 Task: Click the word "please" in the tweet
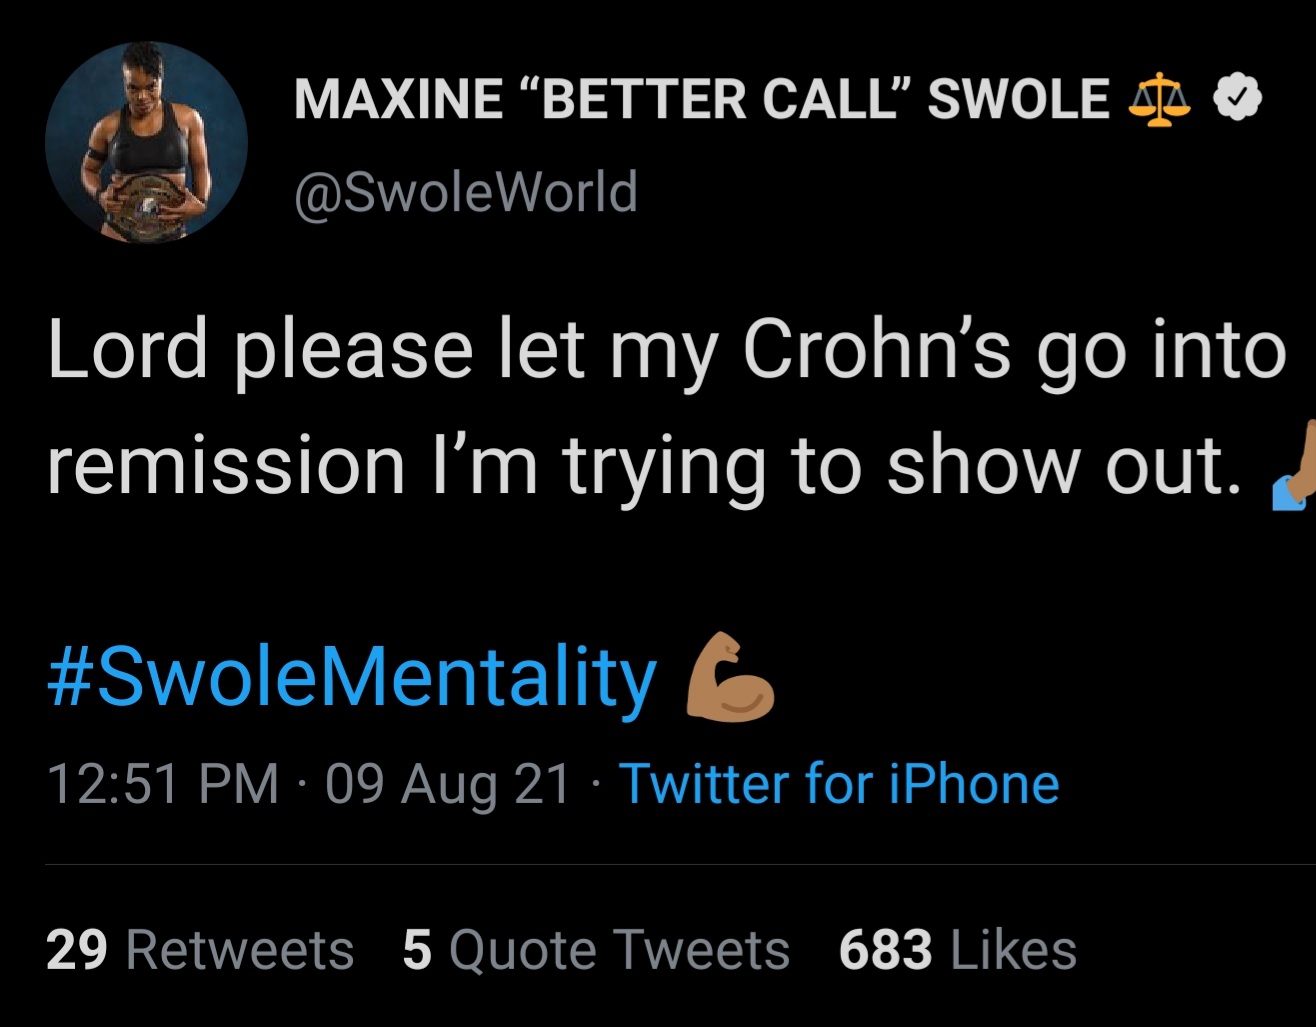coord(353,352)
